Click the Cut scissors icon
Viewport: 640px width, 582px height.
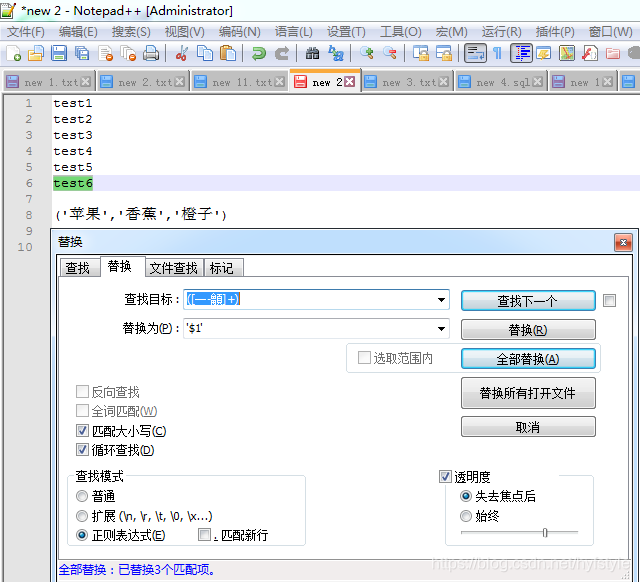[x=182, y=53]
